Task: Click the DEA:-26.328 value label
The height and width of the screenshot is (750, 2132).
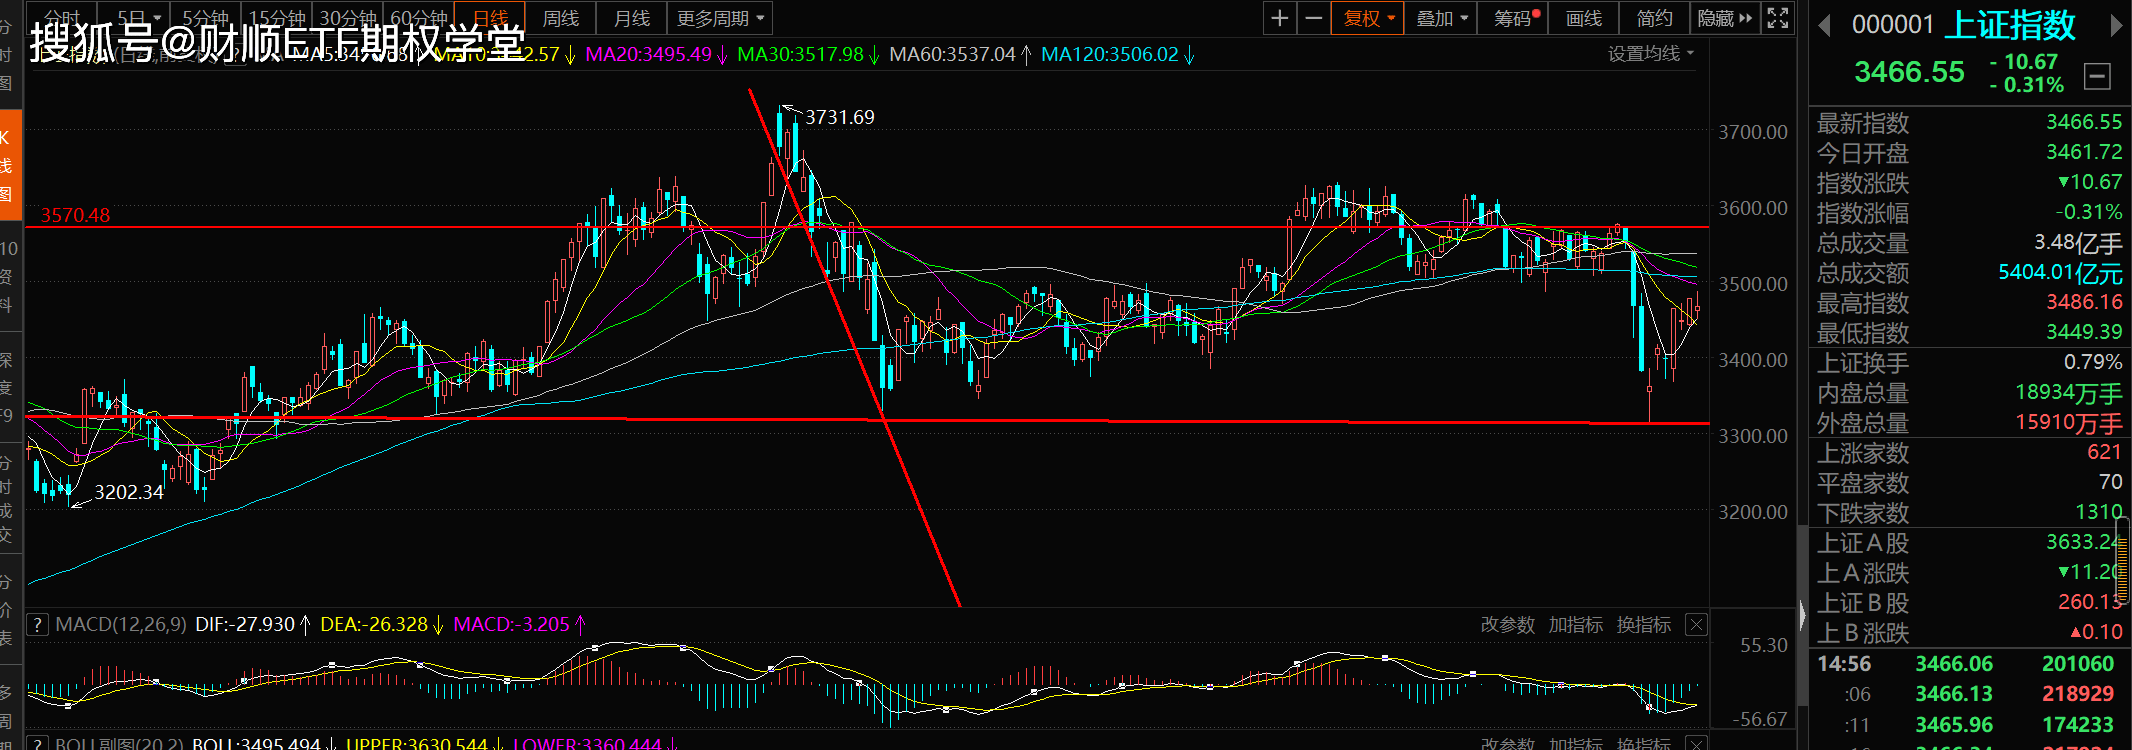Action: pos(374,625)
